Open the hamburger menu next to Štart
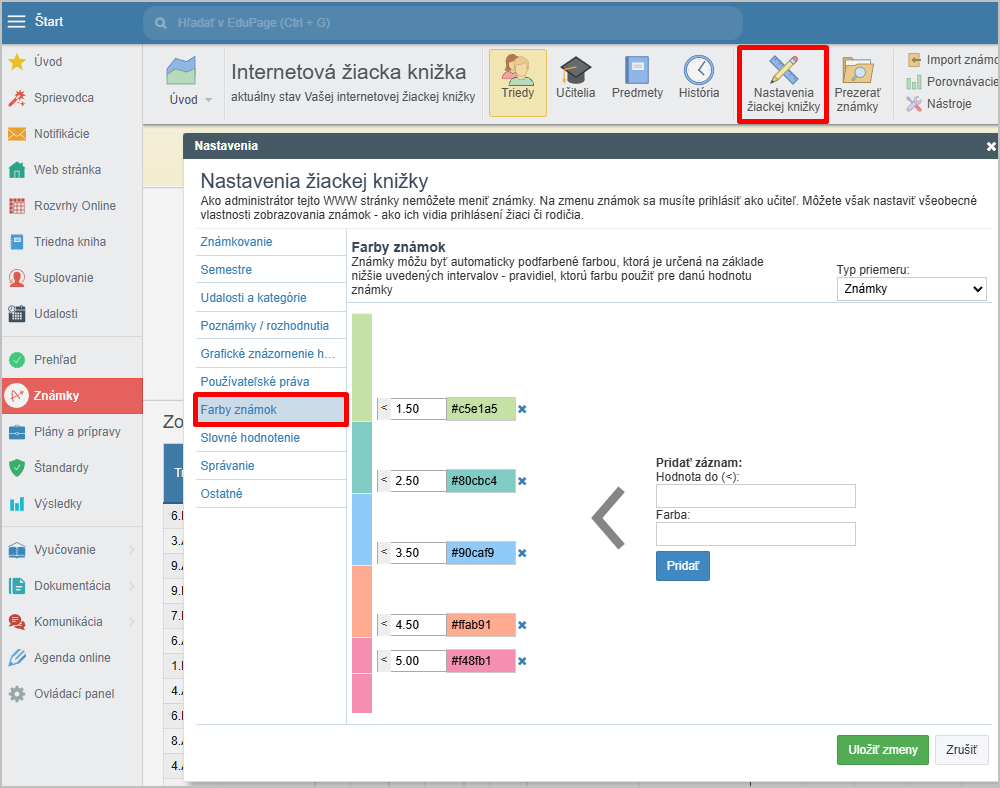Image resolution: width=1000 pixels, height=788 pixels. [x=17, y=21]
